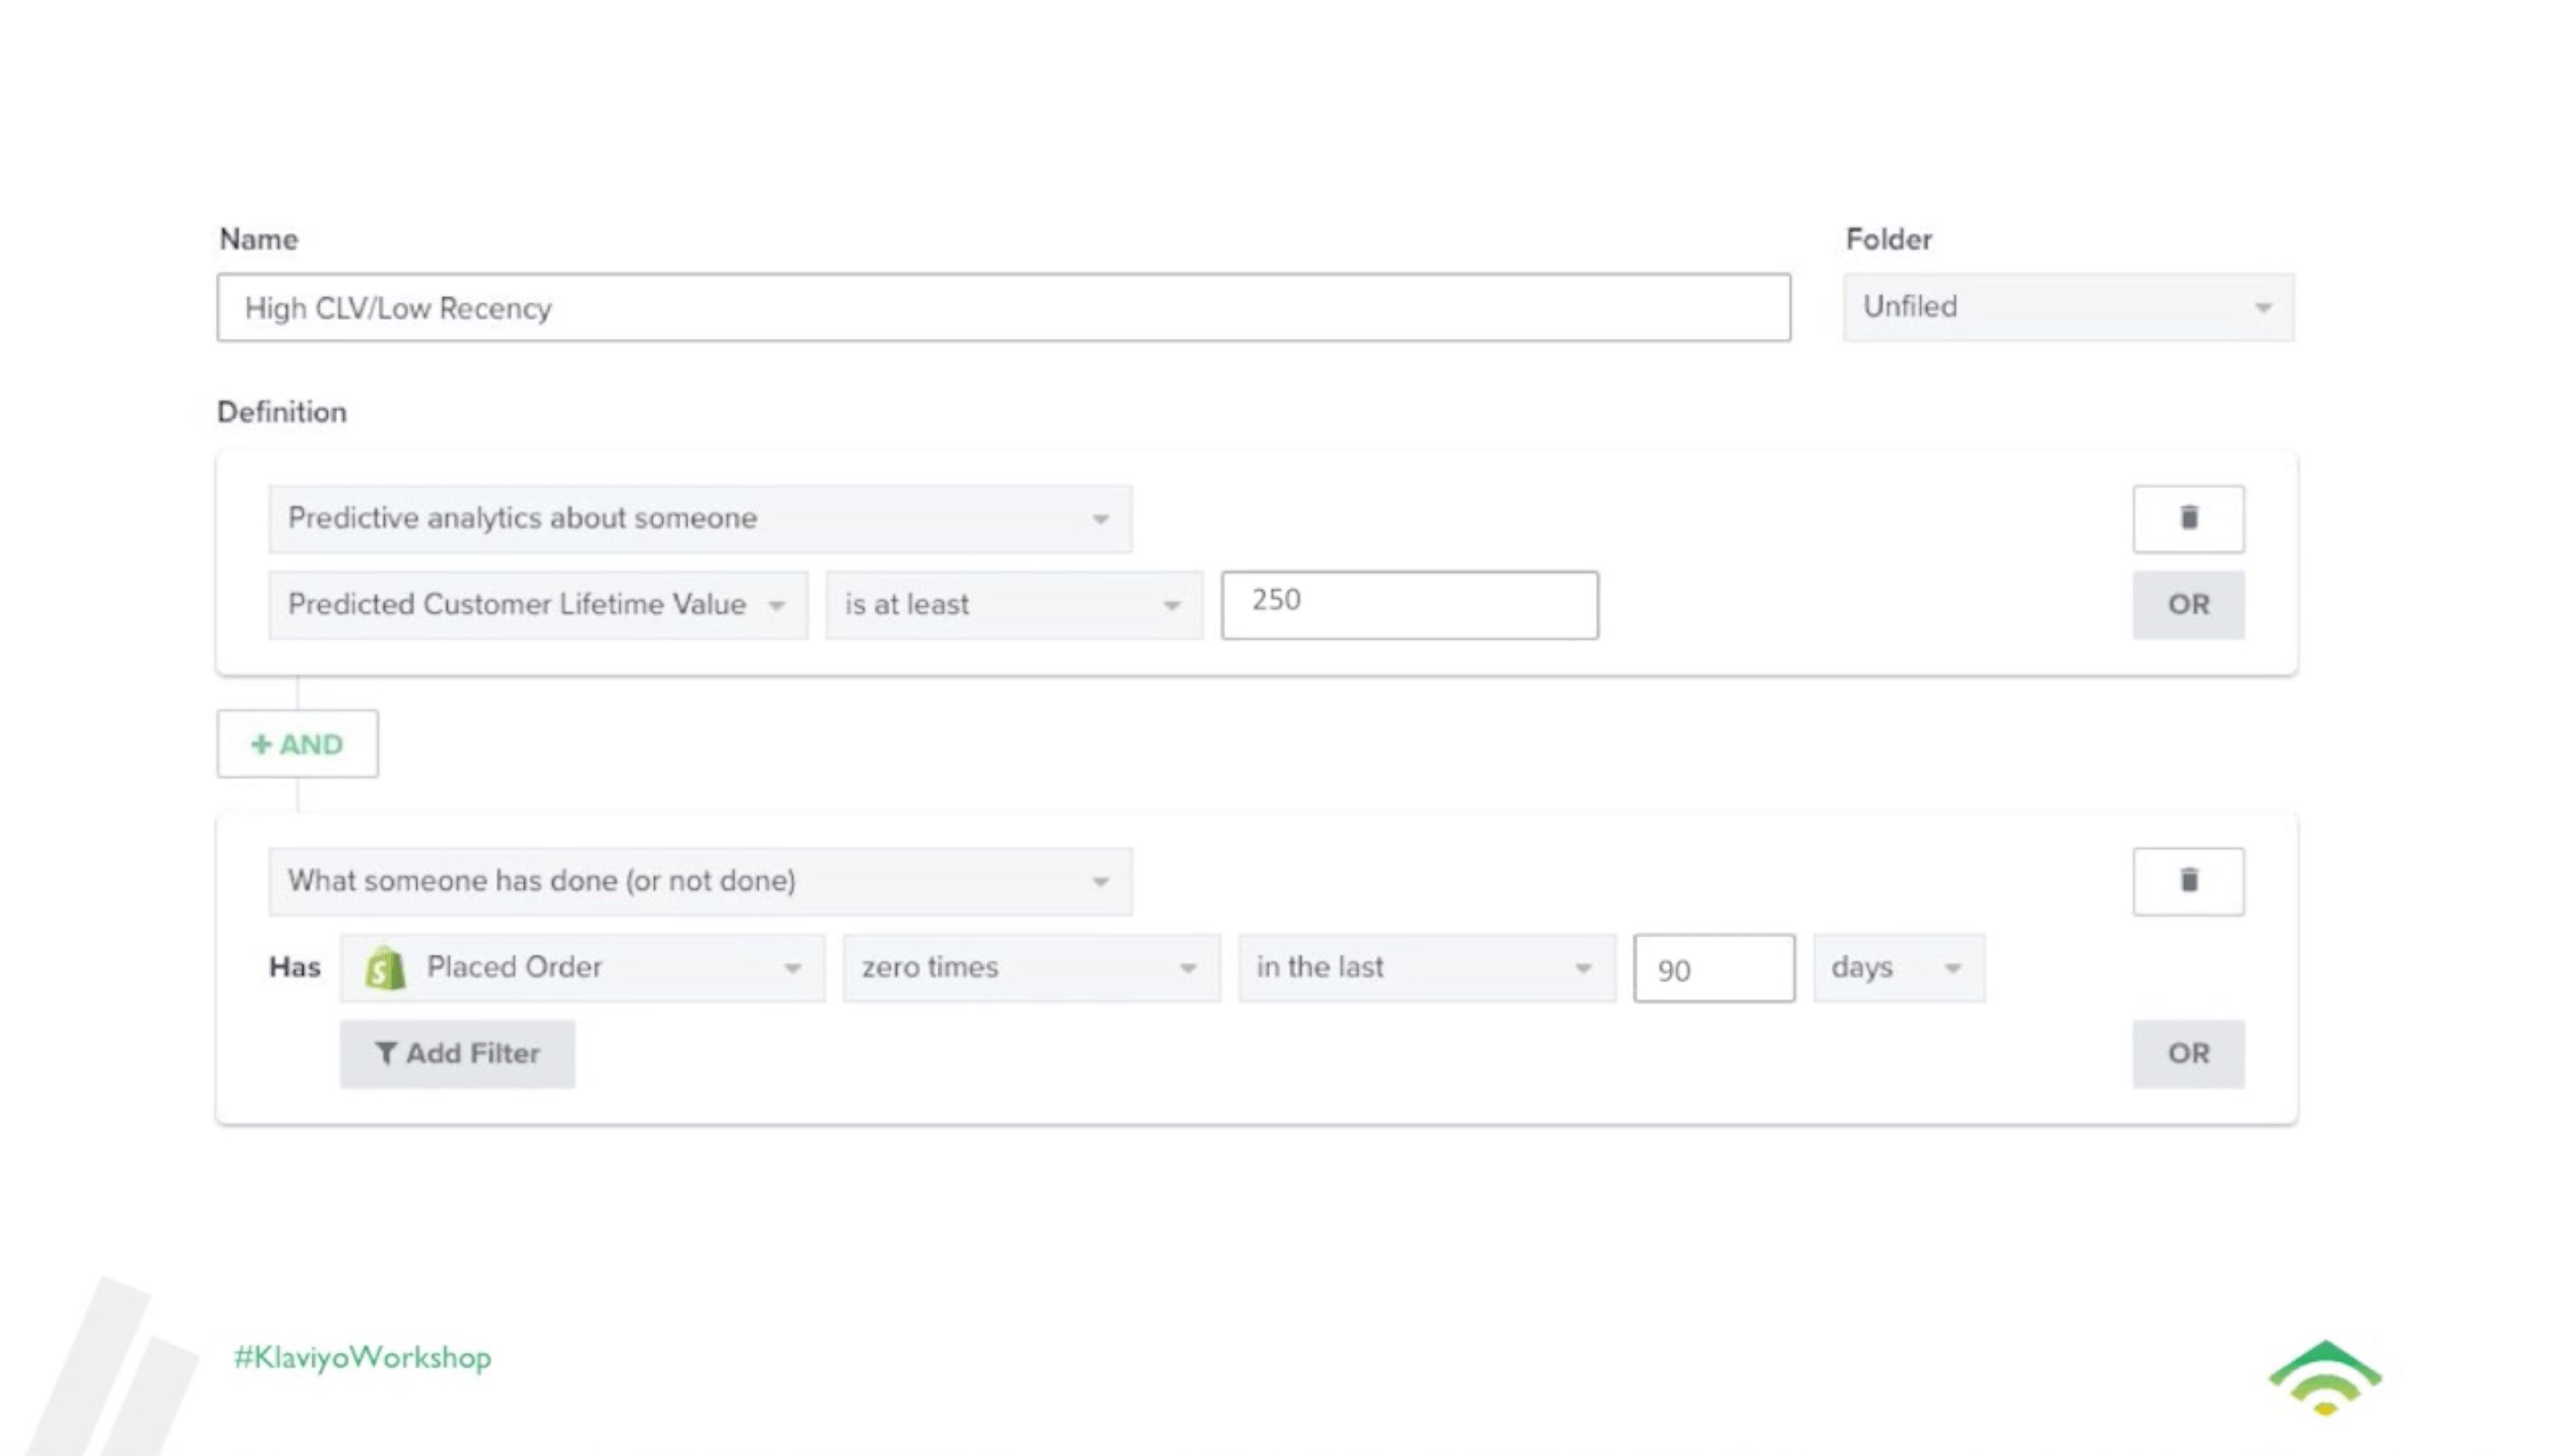Screen dimensions: 2549x1456
Task: Open the 'is at least' operator dropdown
Action: click(1013, 604)
